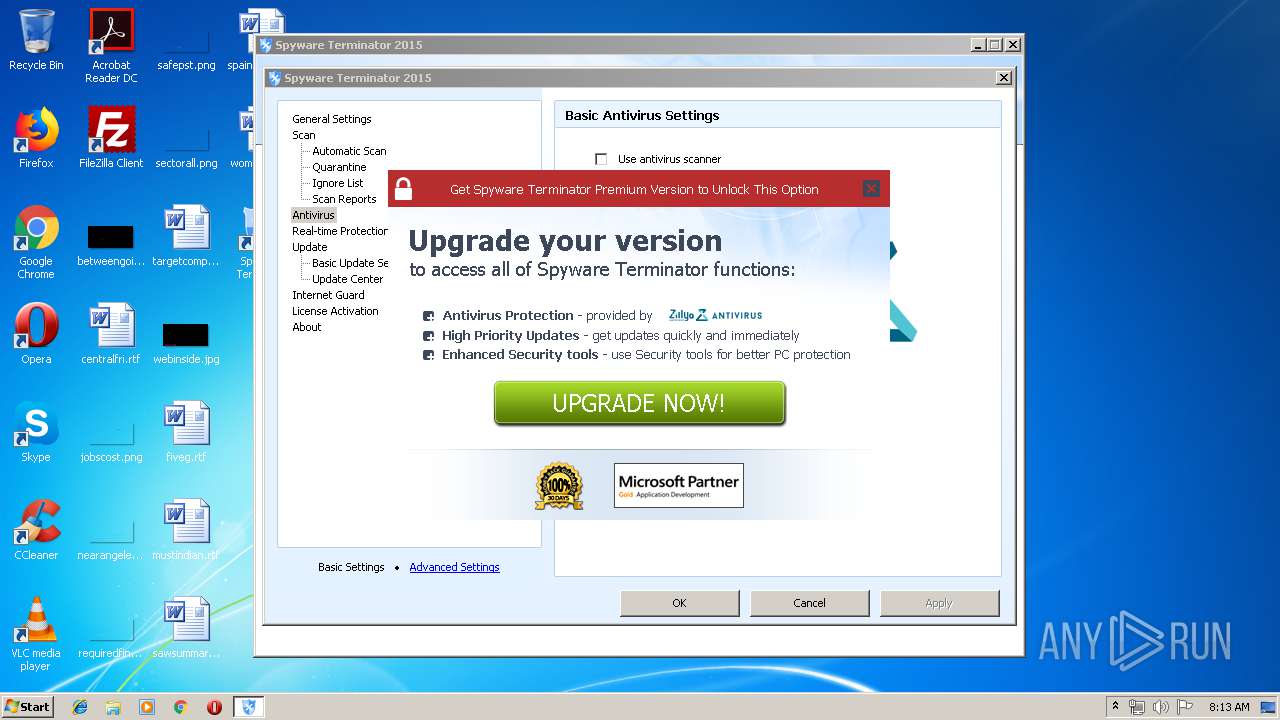
Task: Select Real-time Protection tree item
Action: [x=340, y=231]
